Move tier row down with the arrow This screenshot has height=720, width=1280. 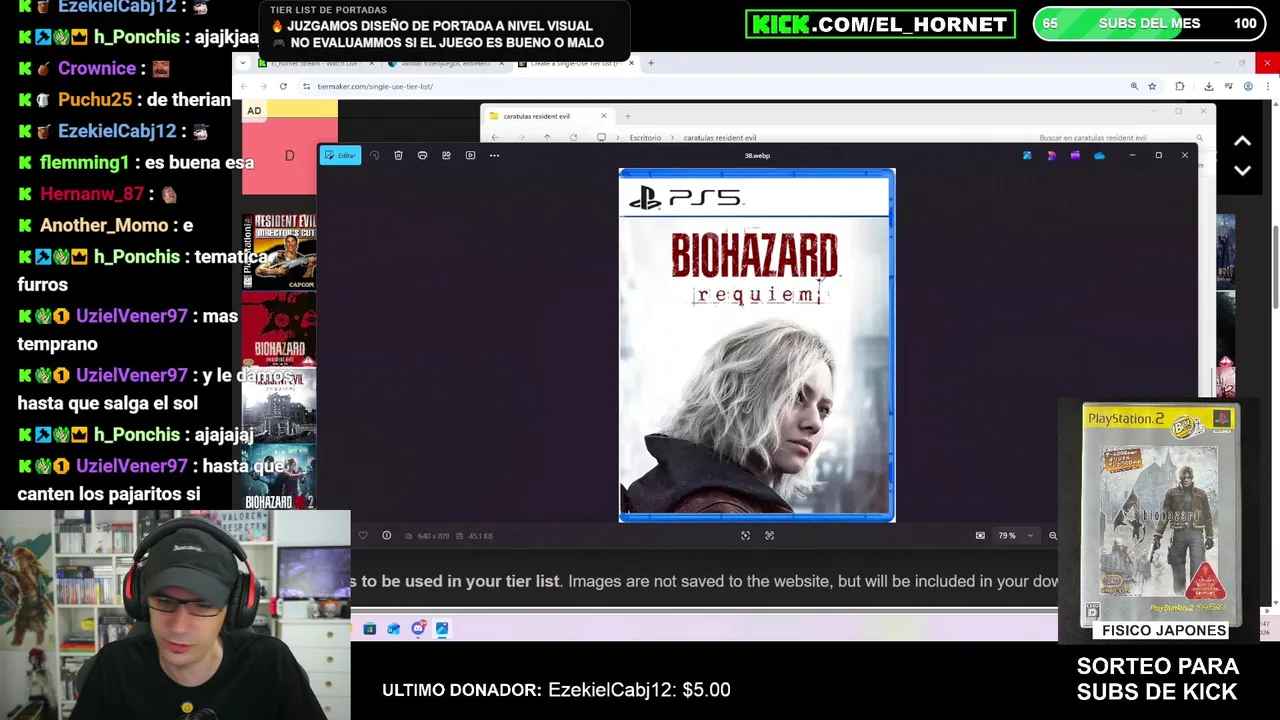pos(1242,170)
